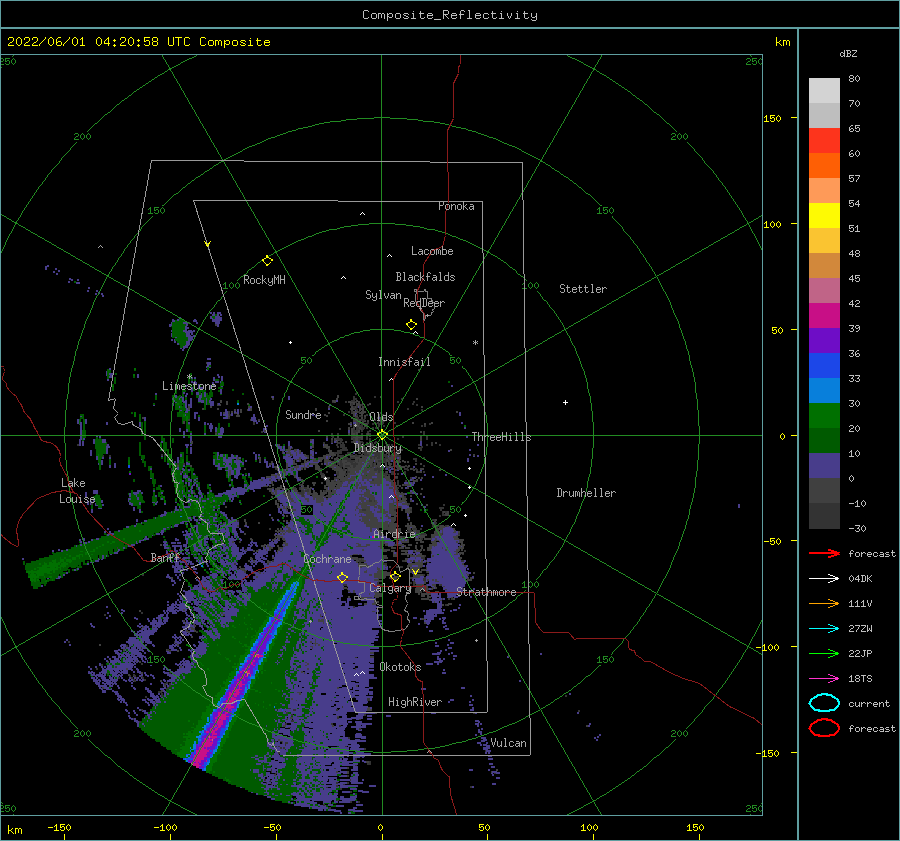Screen dimensions: 900x841
Task: Click the red forecast ellipse legend icon
Action: click(824, 728)
